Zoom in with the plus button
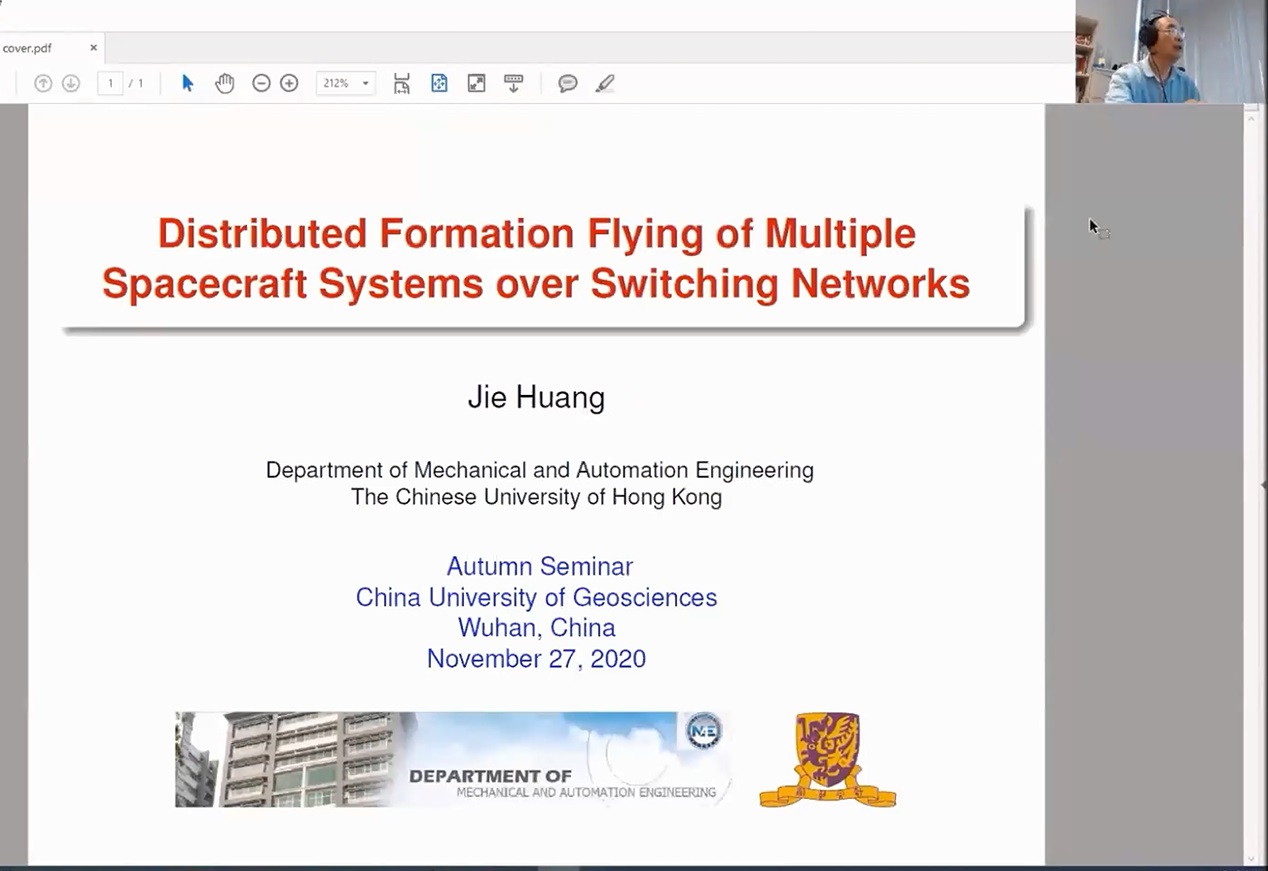 point(289,84)
